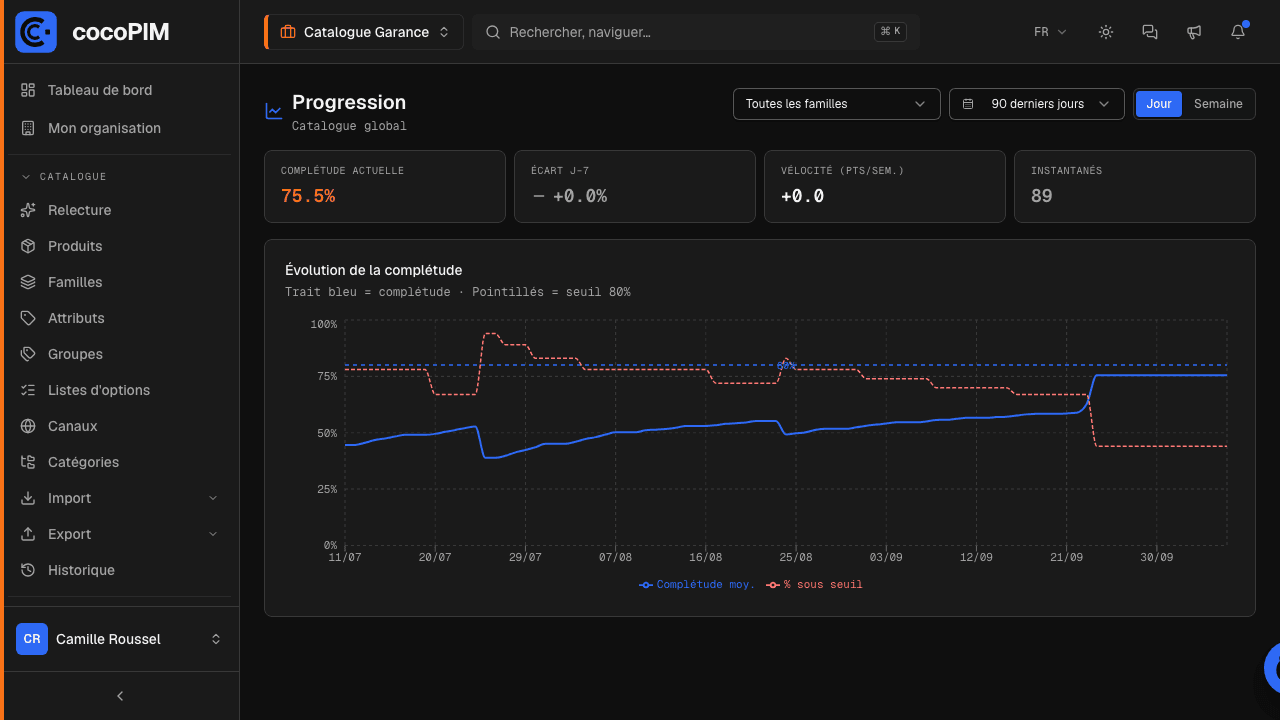This screenshot has height=720, width=1280.
Task: Open the Catalogue Garance selector
Action: (x=364, y=32)
